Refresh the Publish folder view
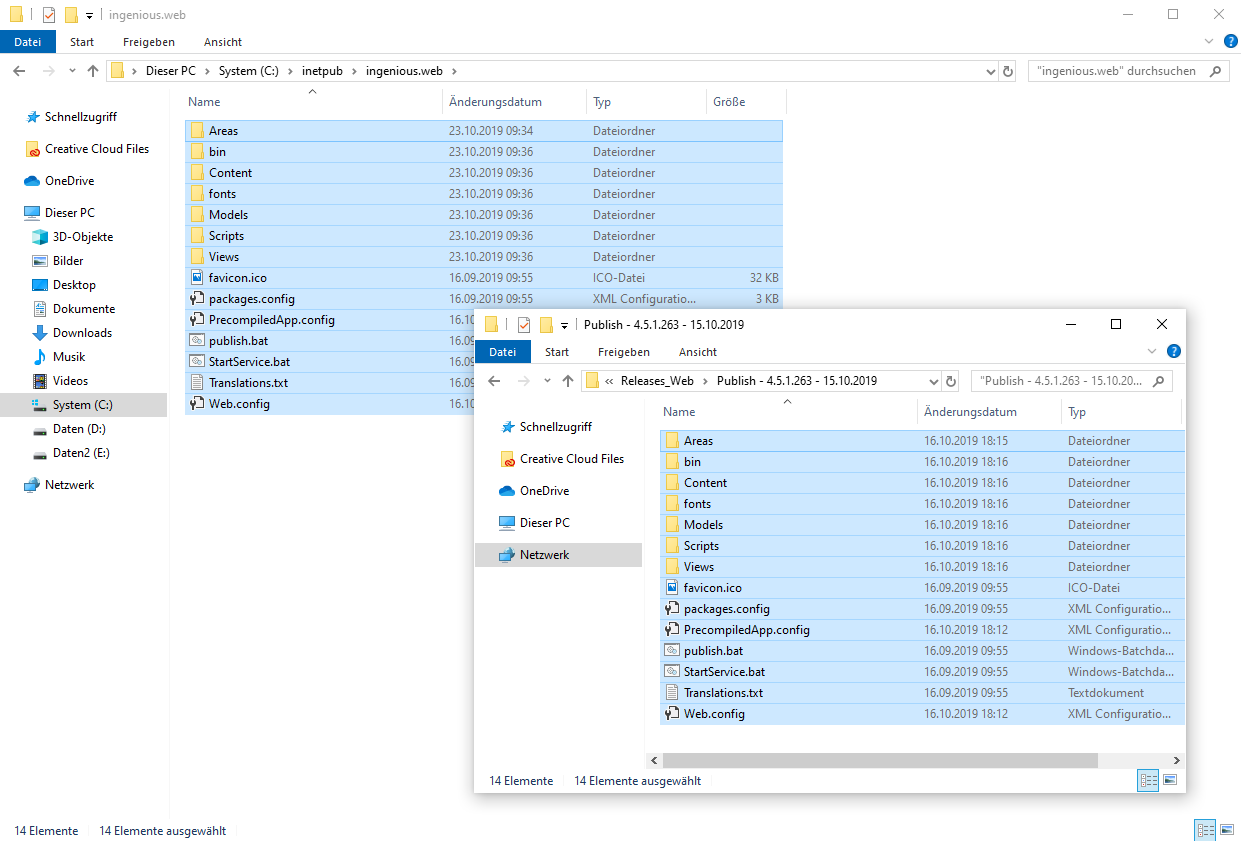This screenshot has width=1241, height=841. [951, 382]
